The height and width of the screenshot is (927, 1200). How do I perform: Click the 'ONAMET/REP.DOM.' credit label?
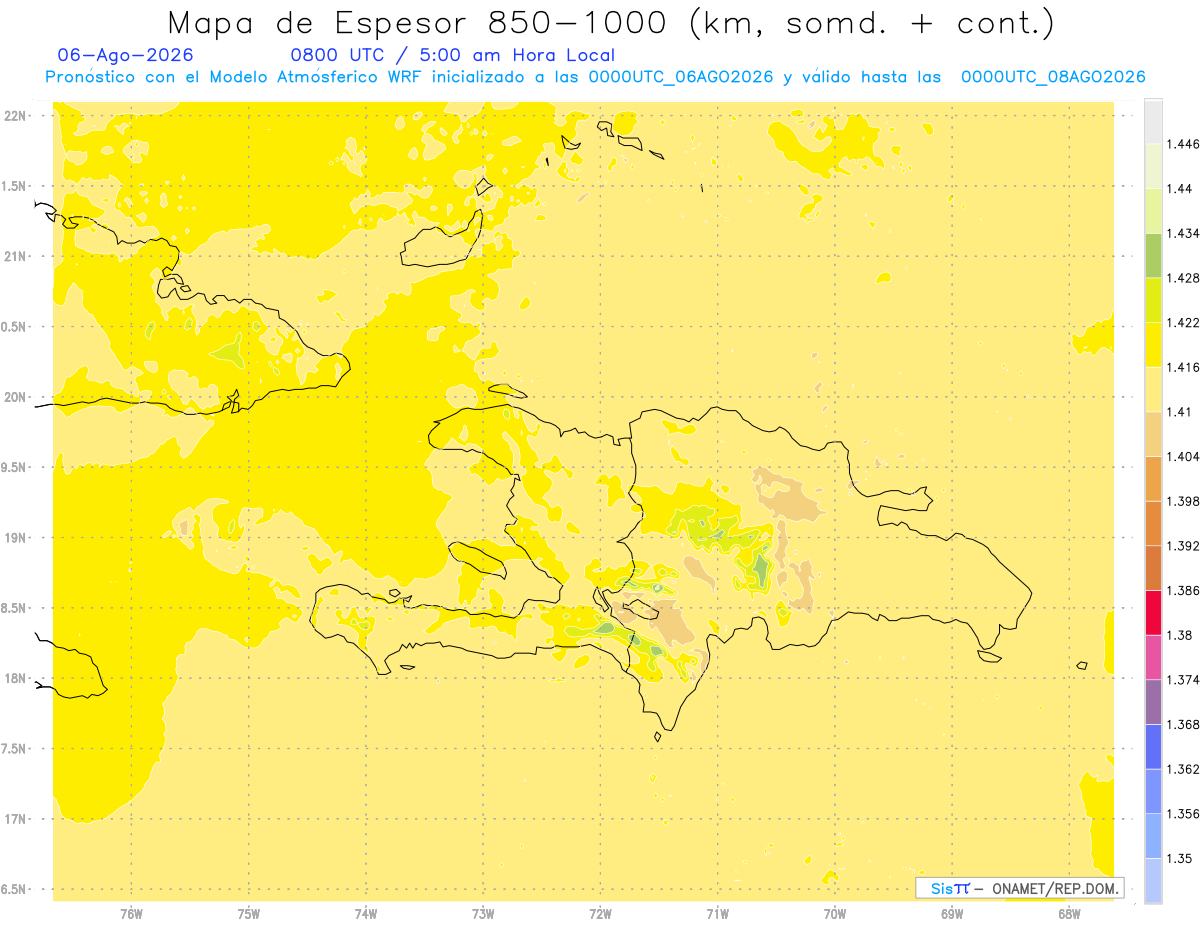point(1056,888)
